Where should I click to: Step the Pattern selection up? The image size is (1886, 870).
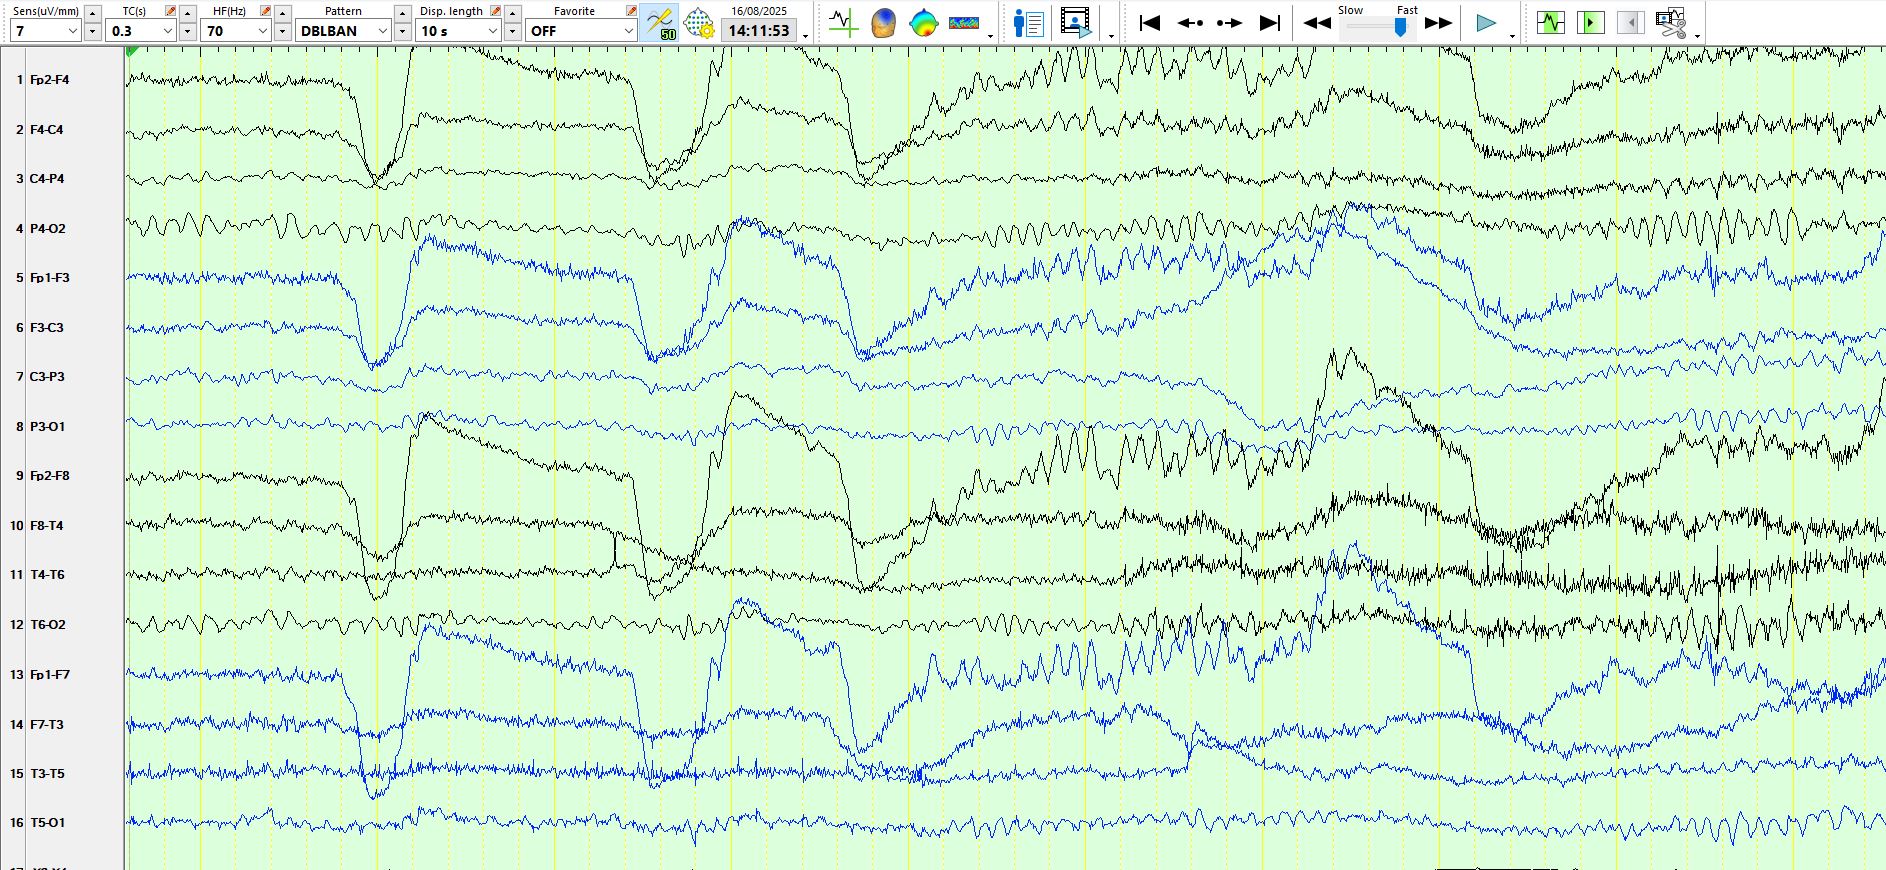pyautogui.click(x=402, y=12)
